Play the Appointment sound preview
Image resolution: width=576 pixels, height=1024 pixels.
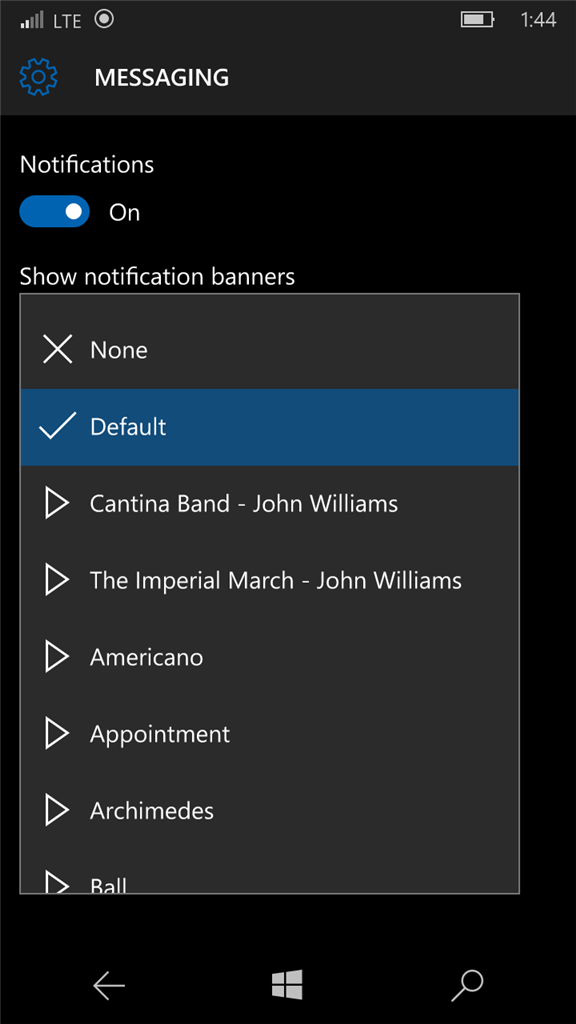(57, 734)
